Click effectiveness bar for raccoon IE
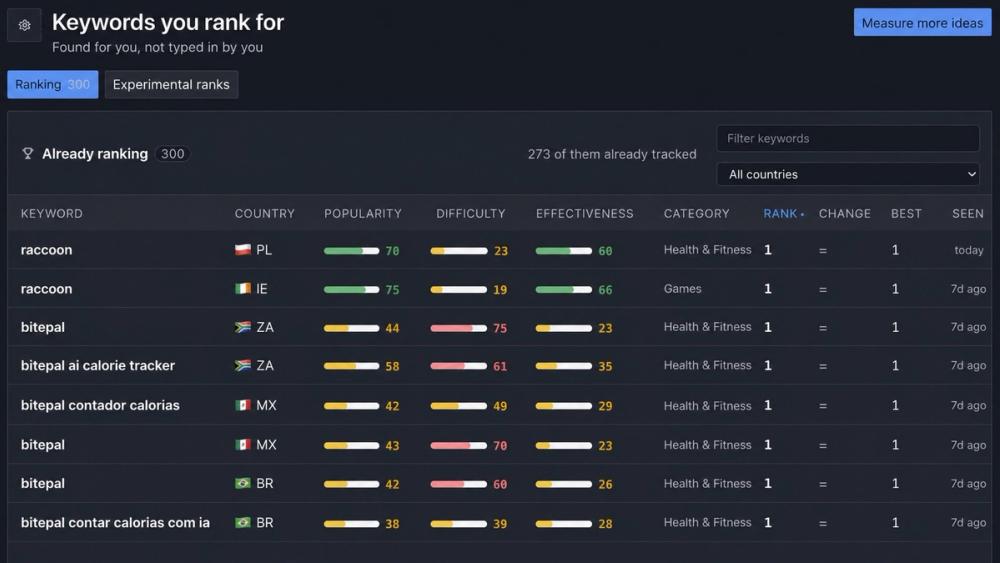Image resolution: width=1000 pixels, height=563 pixels. click(564, 290)
